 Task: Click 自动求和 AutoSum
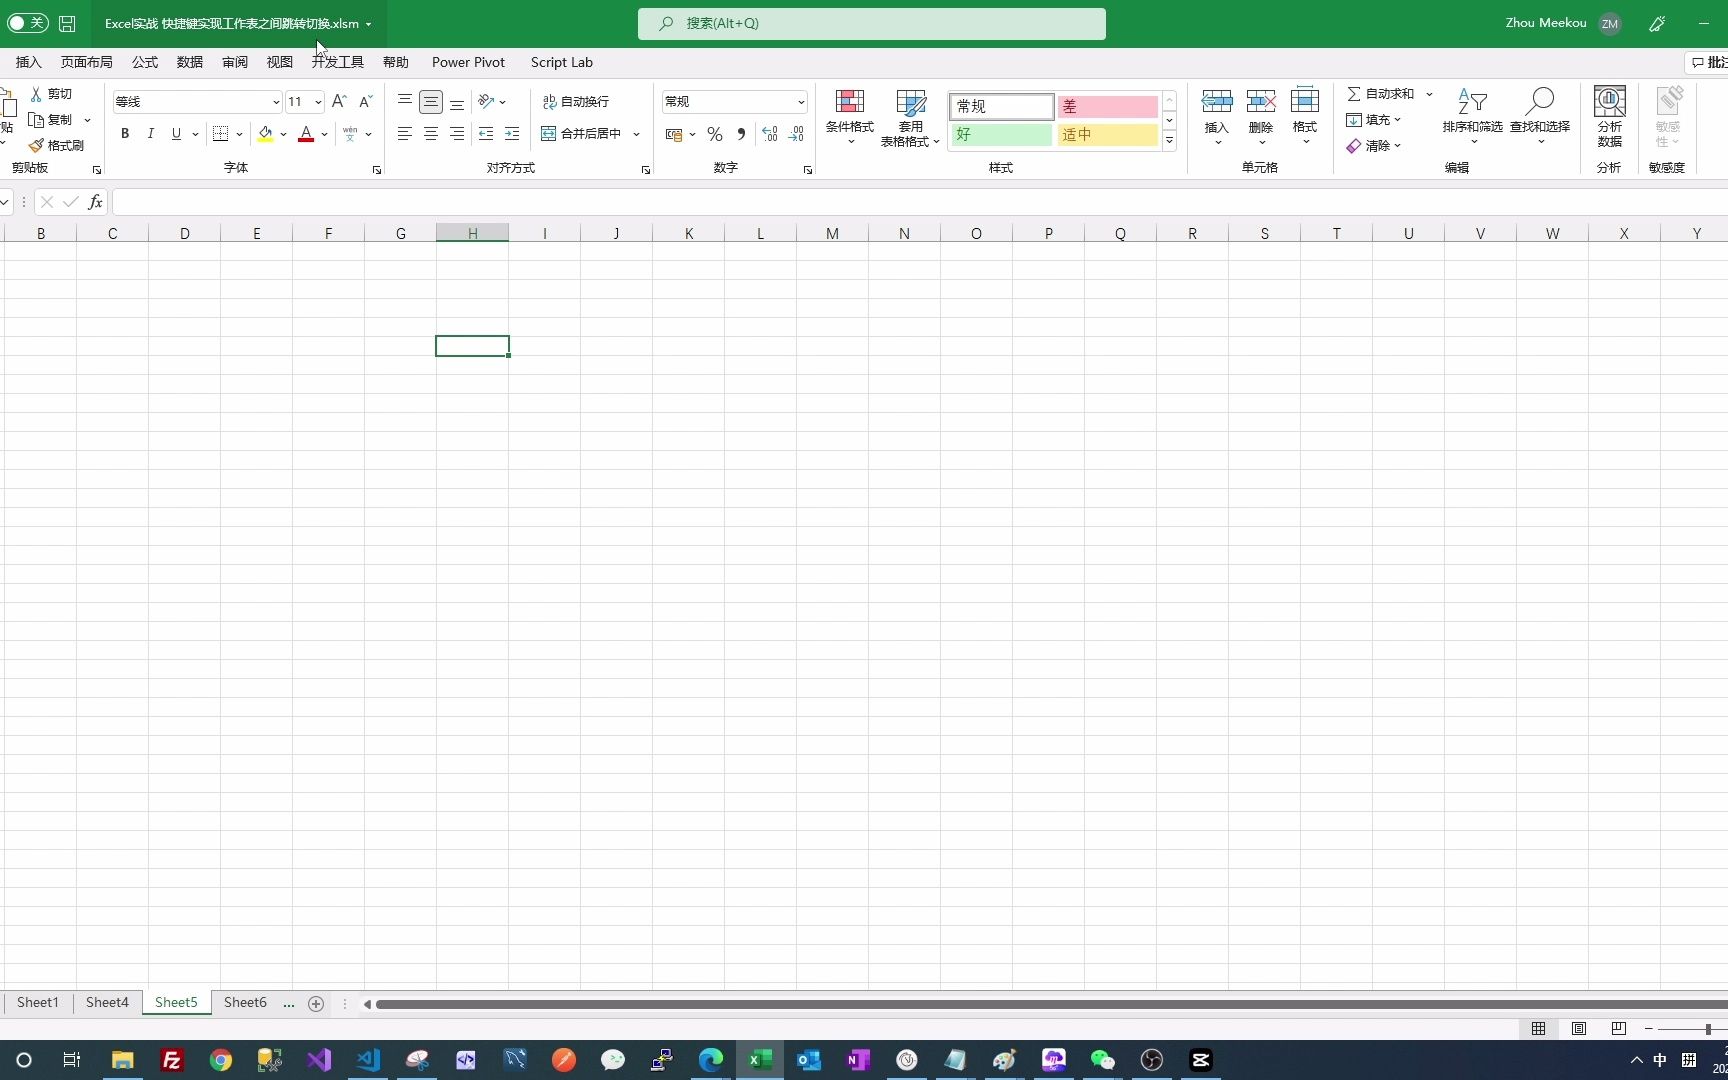tap(1380, 94)
